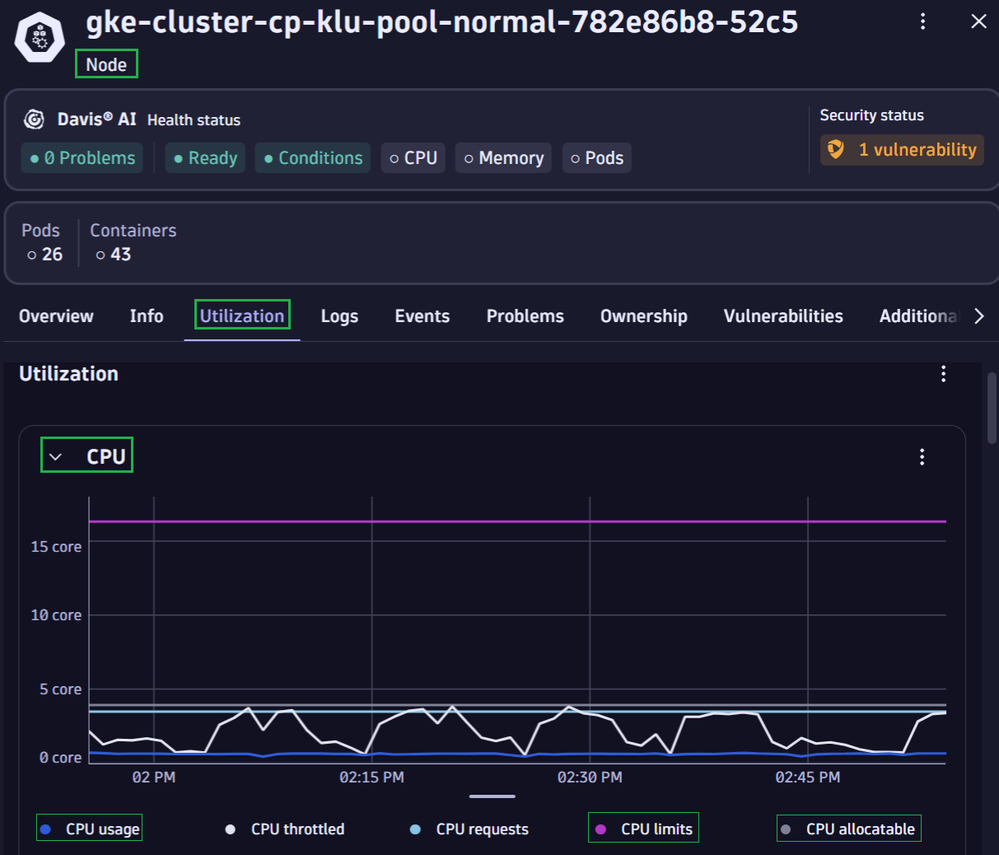This screenshot has height=855, width=999.
Task: Click the vulnerability shield icon
Action: click(834, 150)
